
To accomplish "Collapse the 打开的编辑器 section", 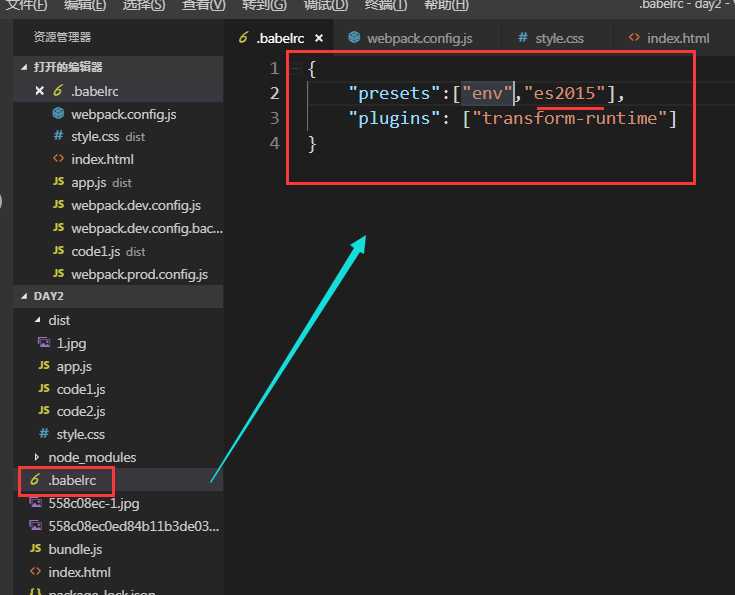I will (x=26, y=67).
